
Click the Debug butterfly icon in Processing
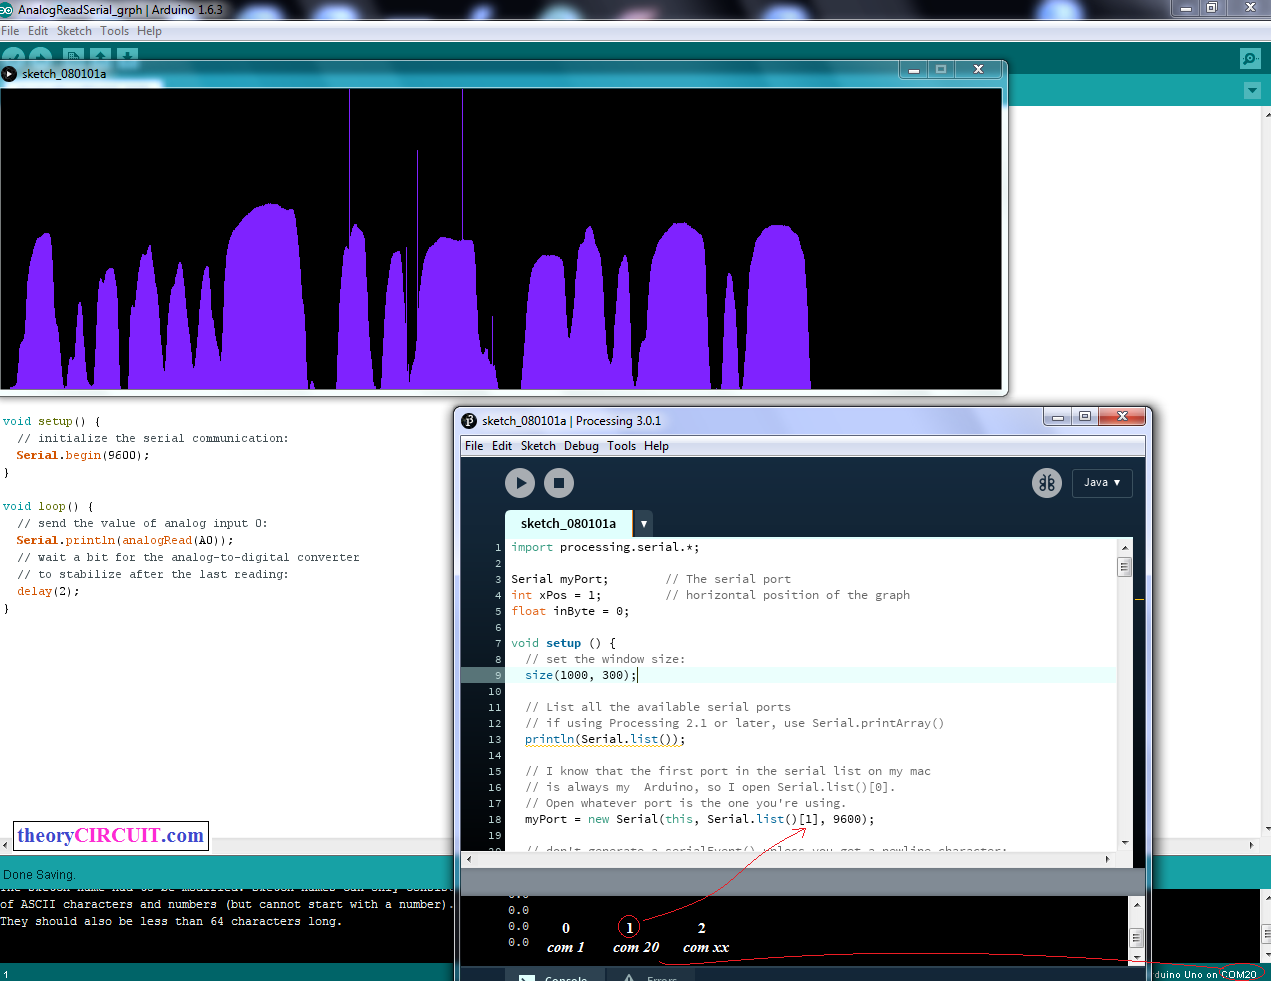point(1046,483)
